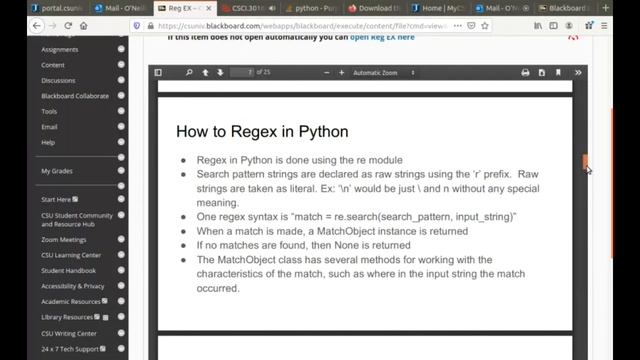Image resolution: width=640 pixels, height=360 pixels.
Task: Open Student Handbook link
Action: pyautogui.click(x=68, y=271)
